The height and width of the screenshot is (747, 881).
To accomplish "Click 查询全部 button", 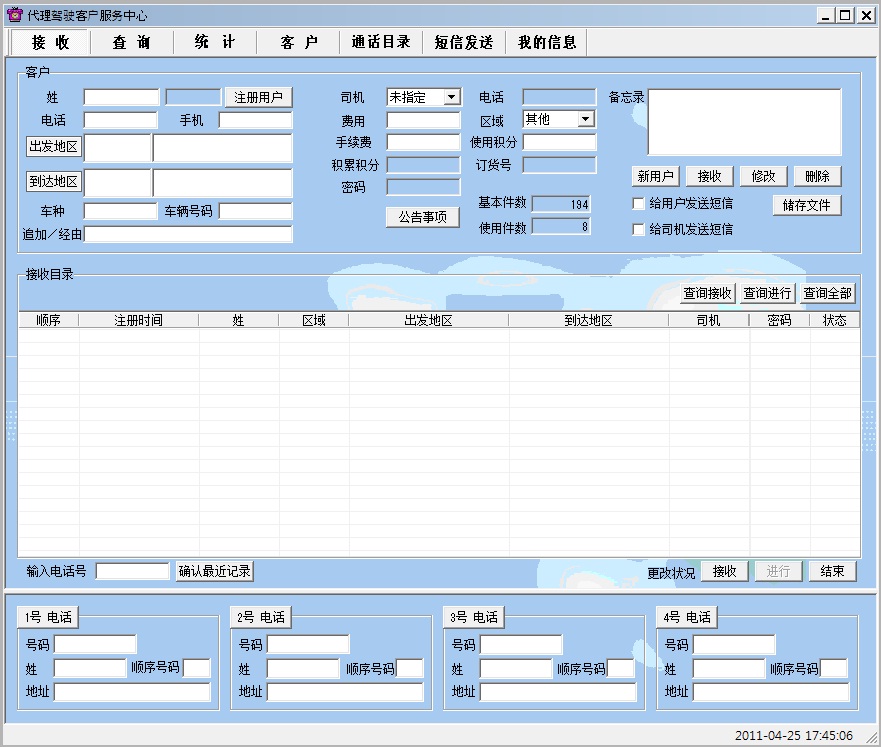I will click(827, 293).
